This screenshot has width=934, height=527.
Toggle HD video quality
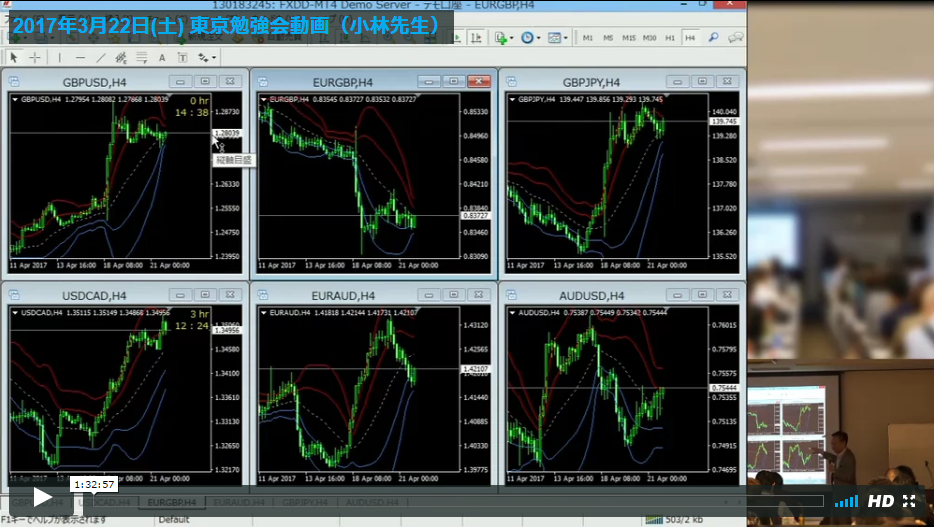880,501
